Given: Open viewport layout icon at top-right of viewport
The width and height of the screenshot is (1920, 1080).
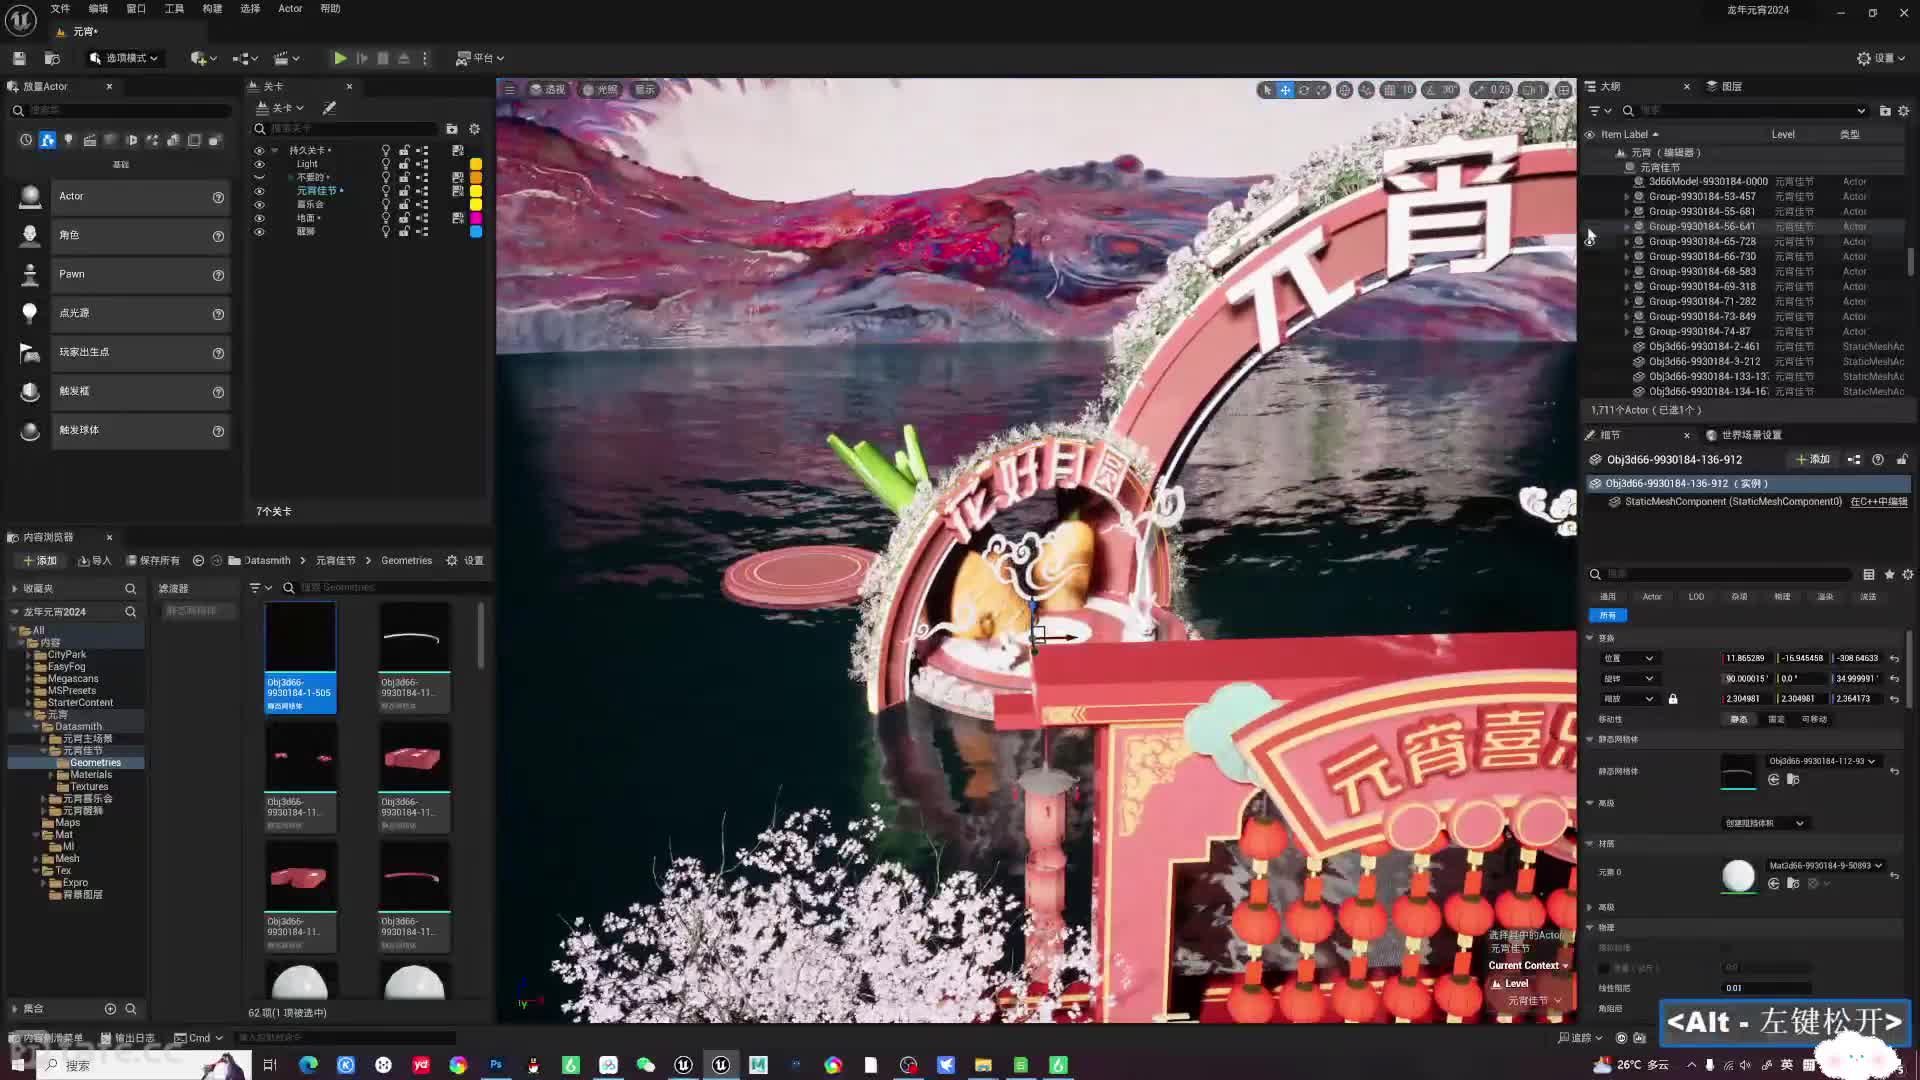Looking at the screenshot, I should pos(1564,90).
